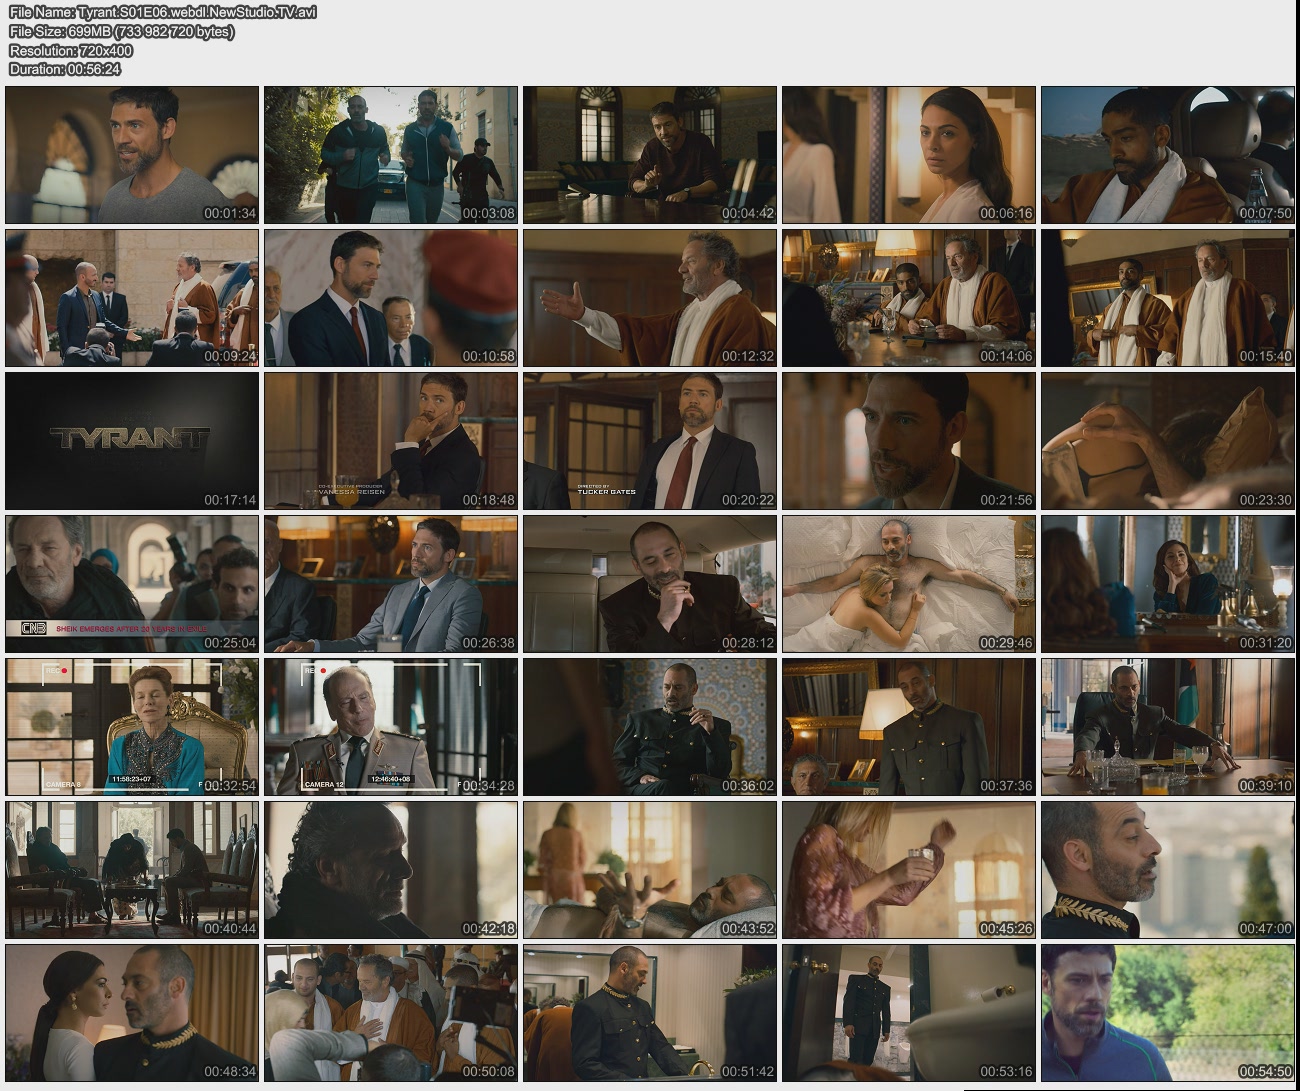Open the Camera 8 recording frame

(x=132, y=726)
